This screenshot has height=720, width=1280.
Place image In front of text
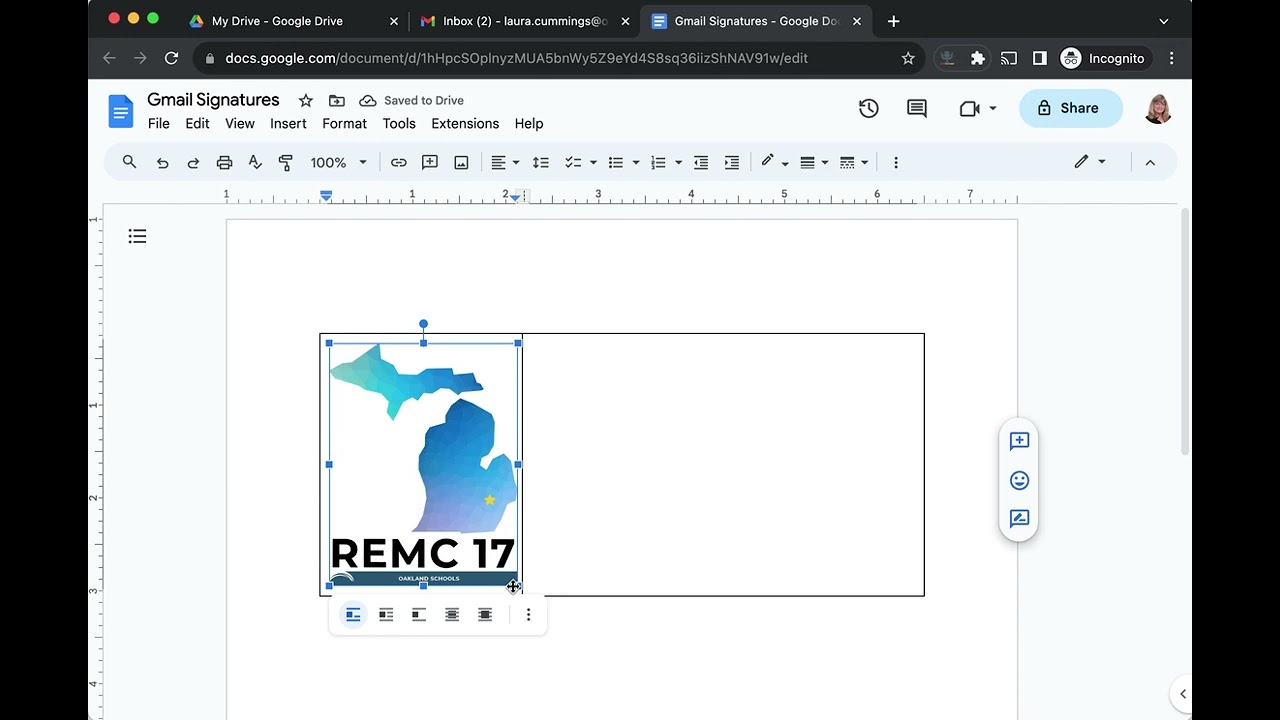pos(485,615)
